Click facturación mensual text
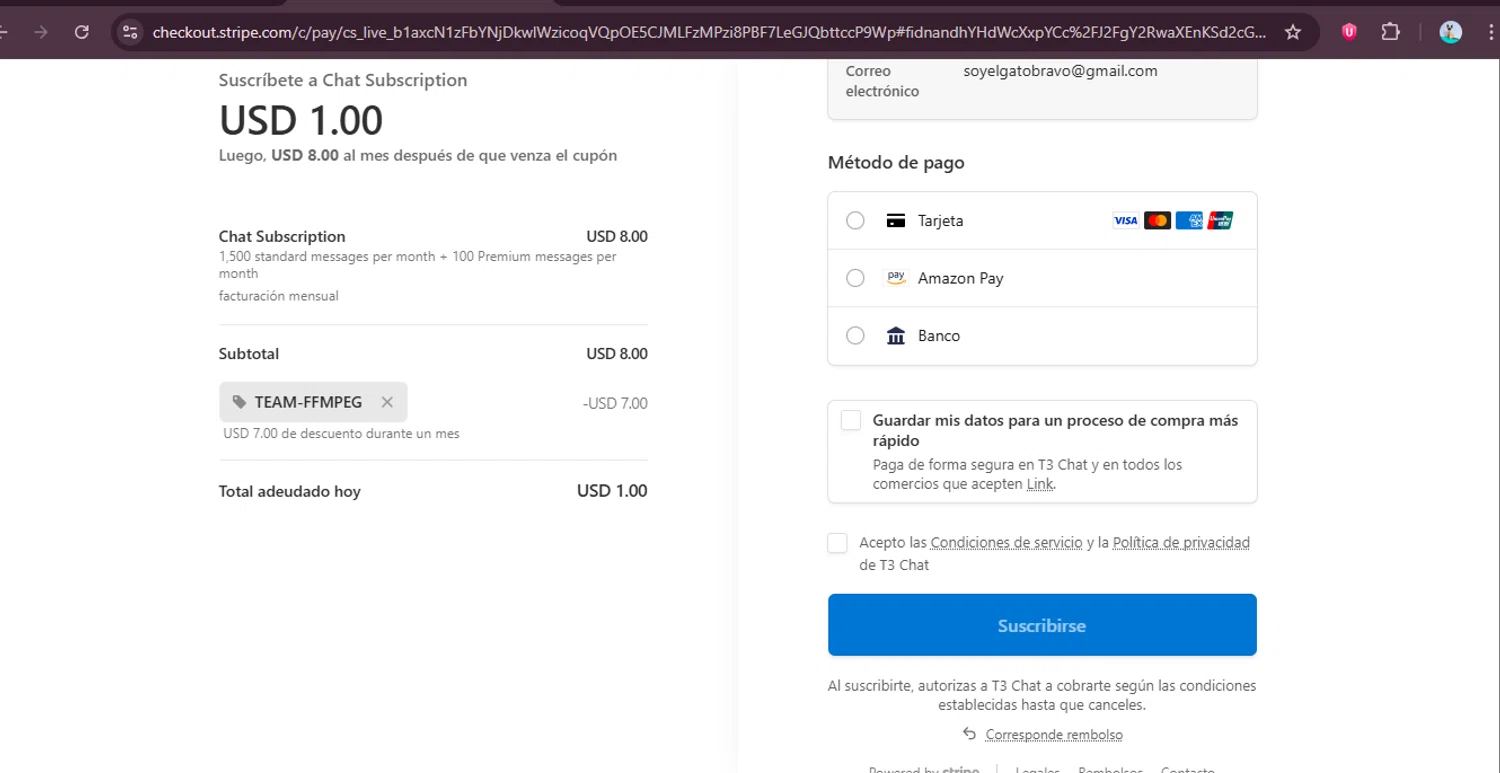1500x773 pixels. [279, 296]
